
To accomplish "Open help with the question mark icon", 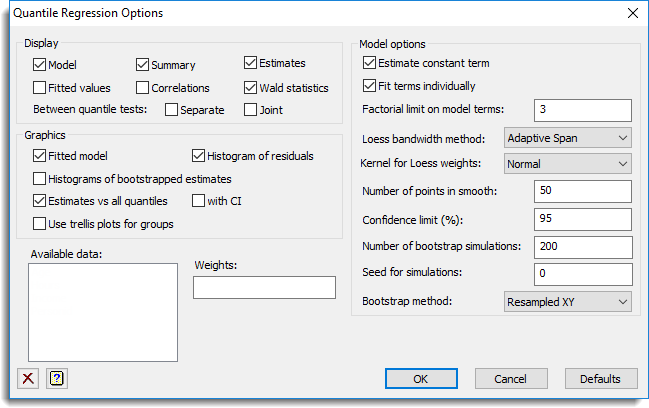I will (x=57, y=378).
